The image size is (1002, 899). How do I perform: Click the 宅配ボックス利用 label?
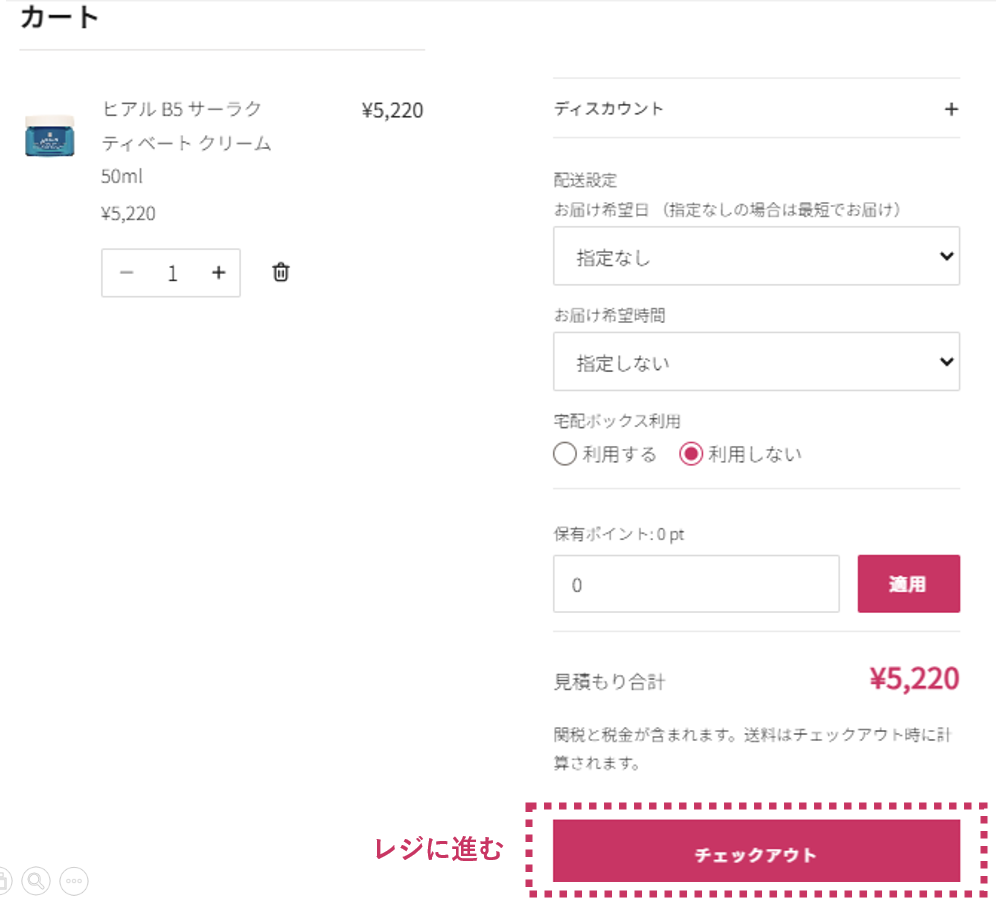(617, 421)
